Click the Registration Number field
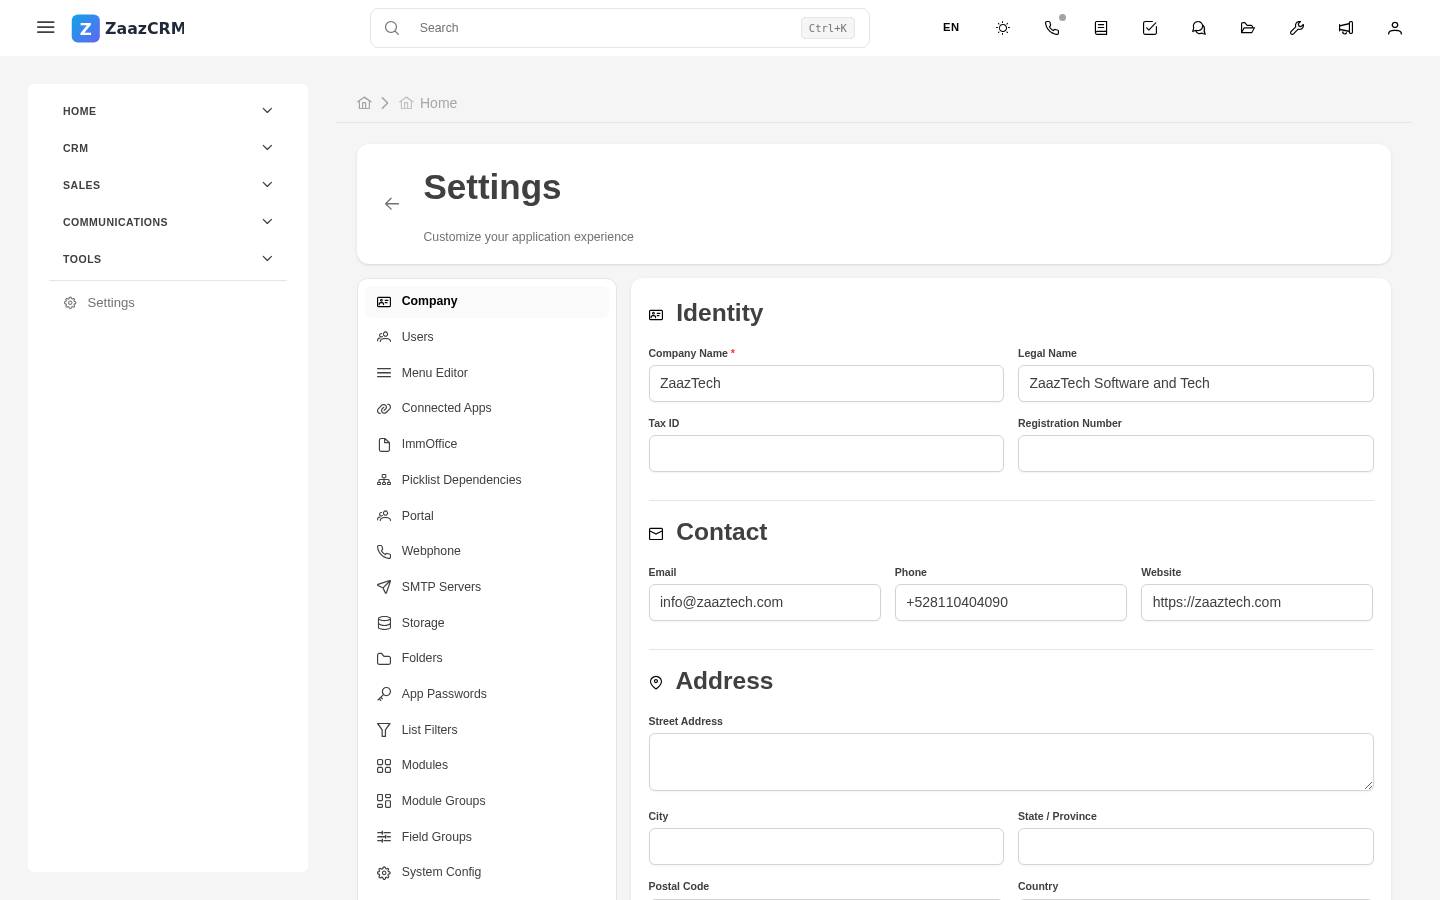Screen dimensions: 1440x900 [x=1196, y=453]
